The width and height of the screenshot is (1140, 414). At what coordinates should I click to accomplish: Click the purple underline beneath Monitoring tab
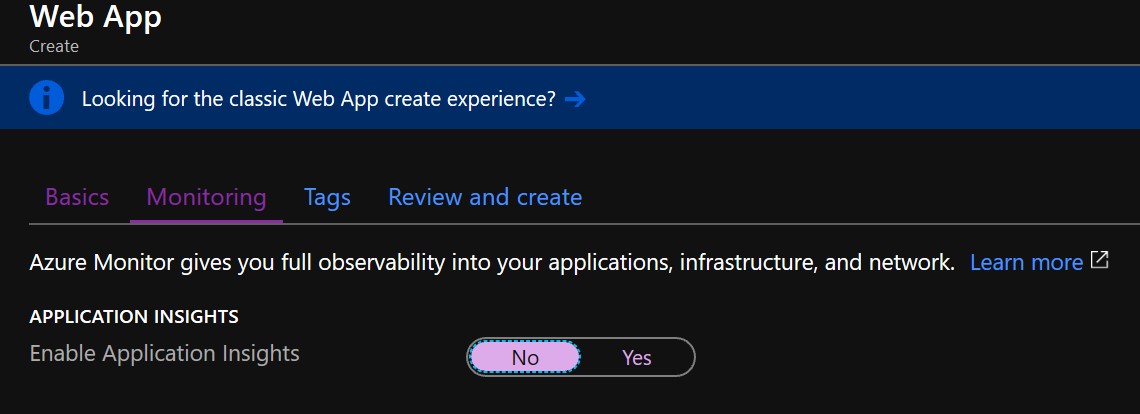coord(206,220)
